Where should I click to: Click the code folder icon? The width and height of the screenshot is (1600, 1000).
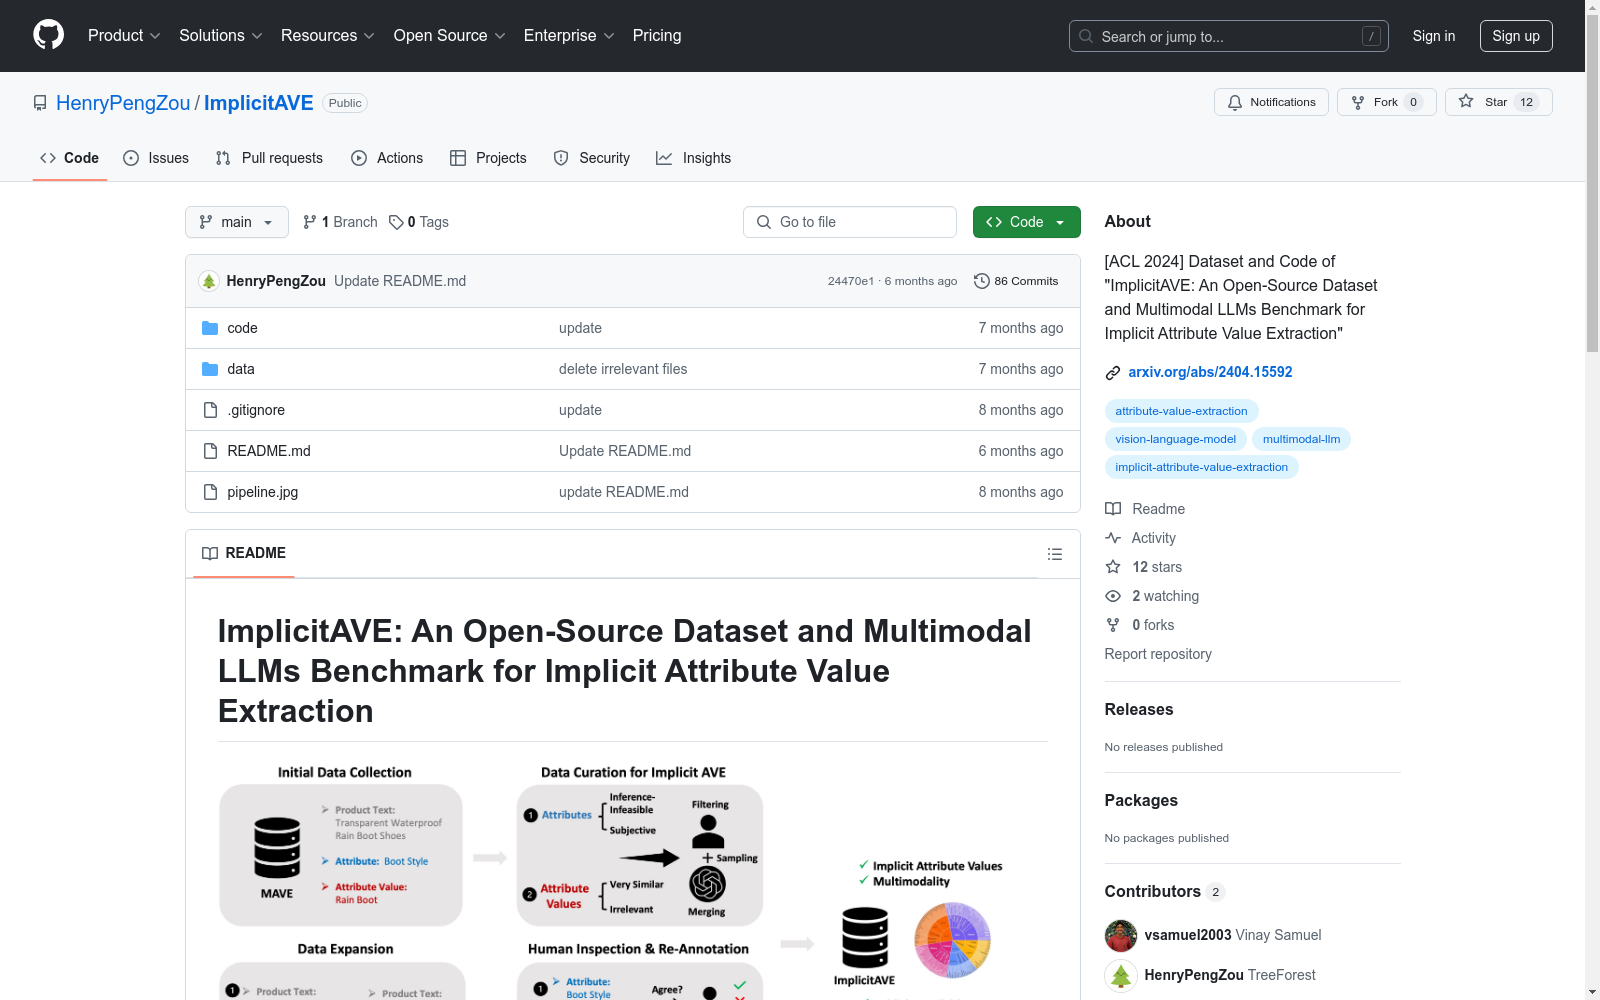tap(210, 328)
